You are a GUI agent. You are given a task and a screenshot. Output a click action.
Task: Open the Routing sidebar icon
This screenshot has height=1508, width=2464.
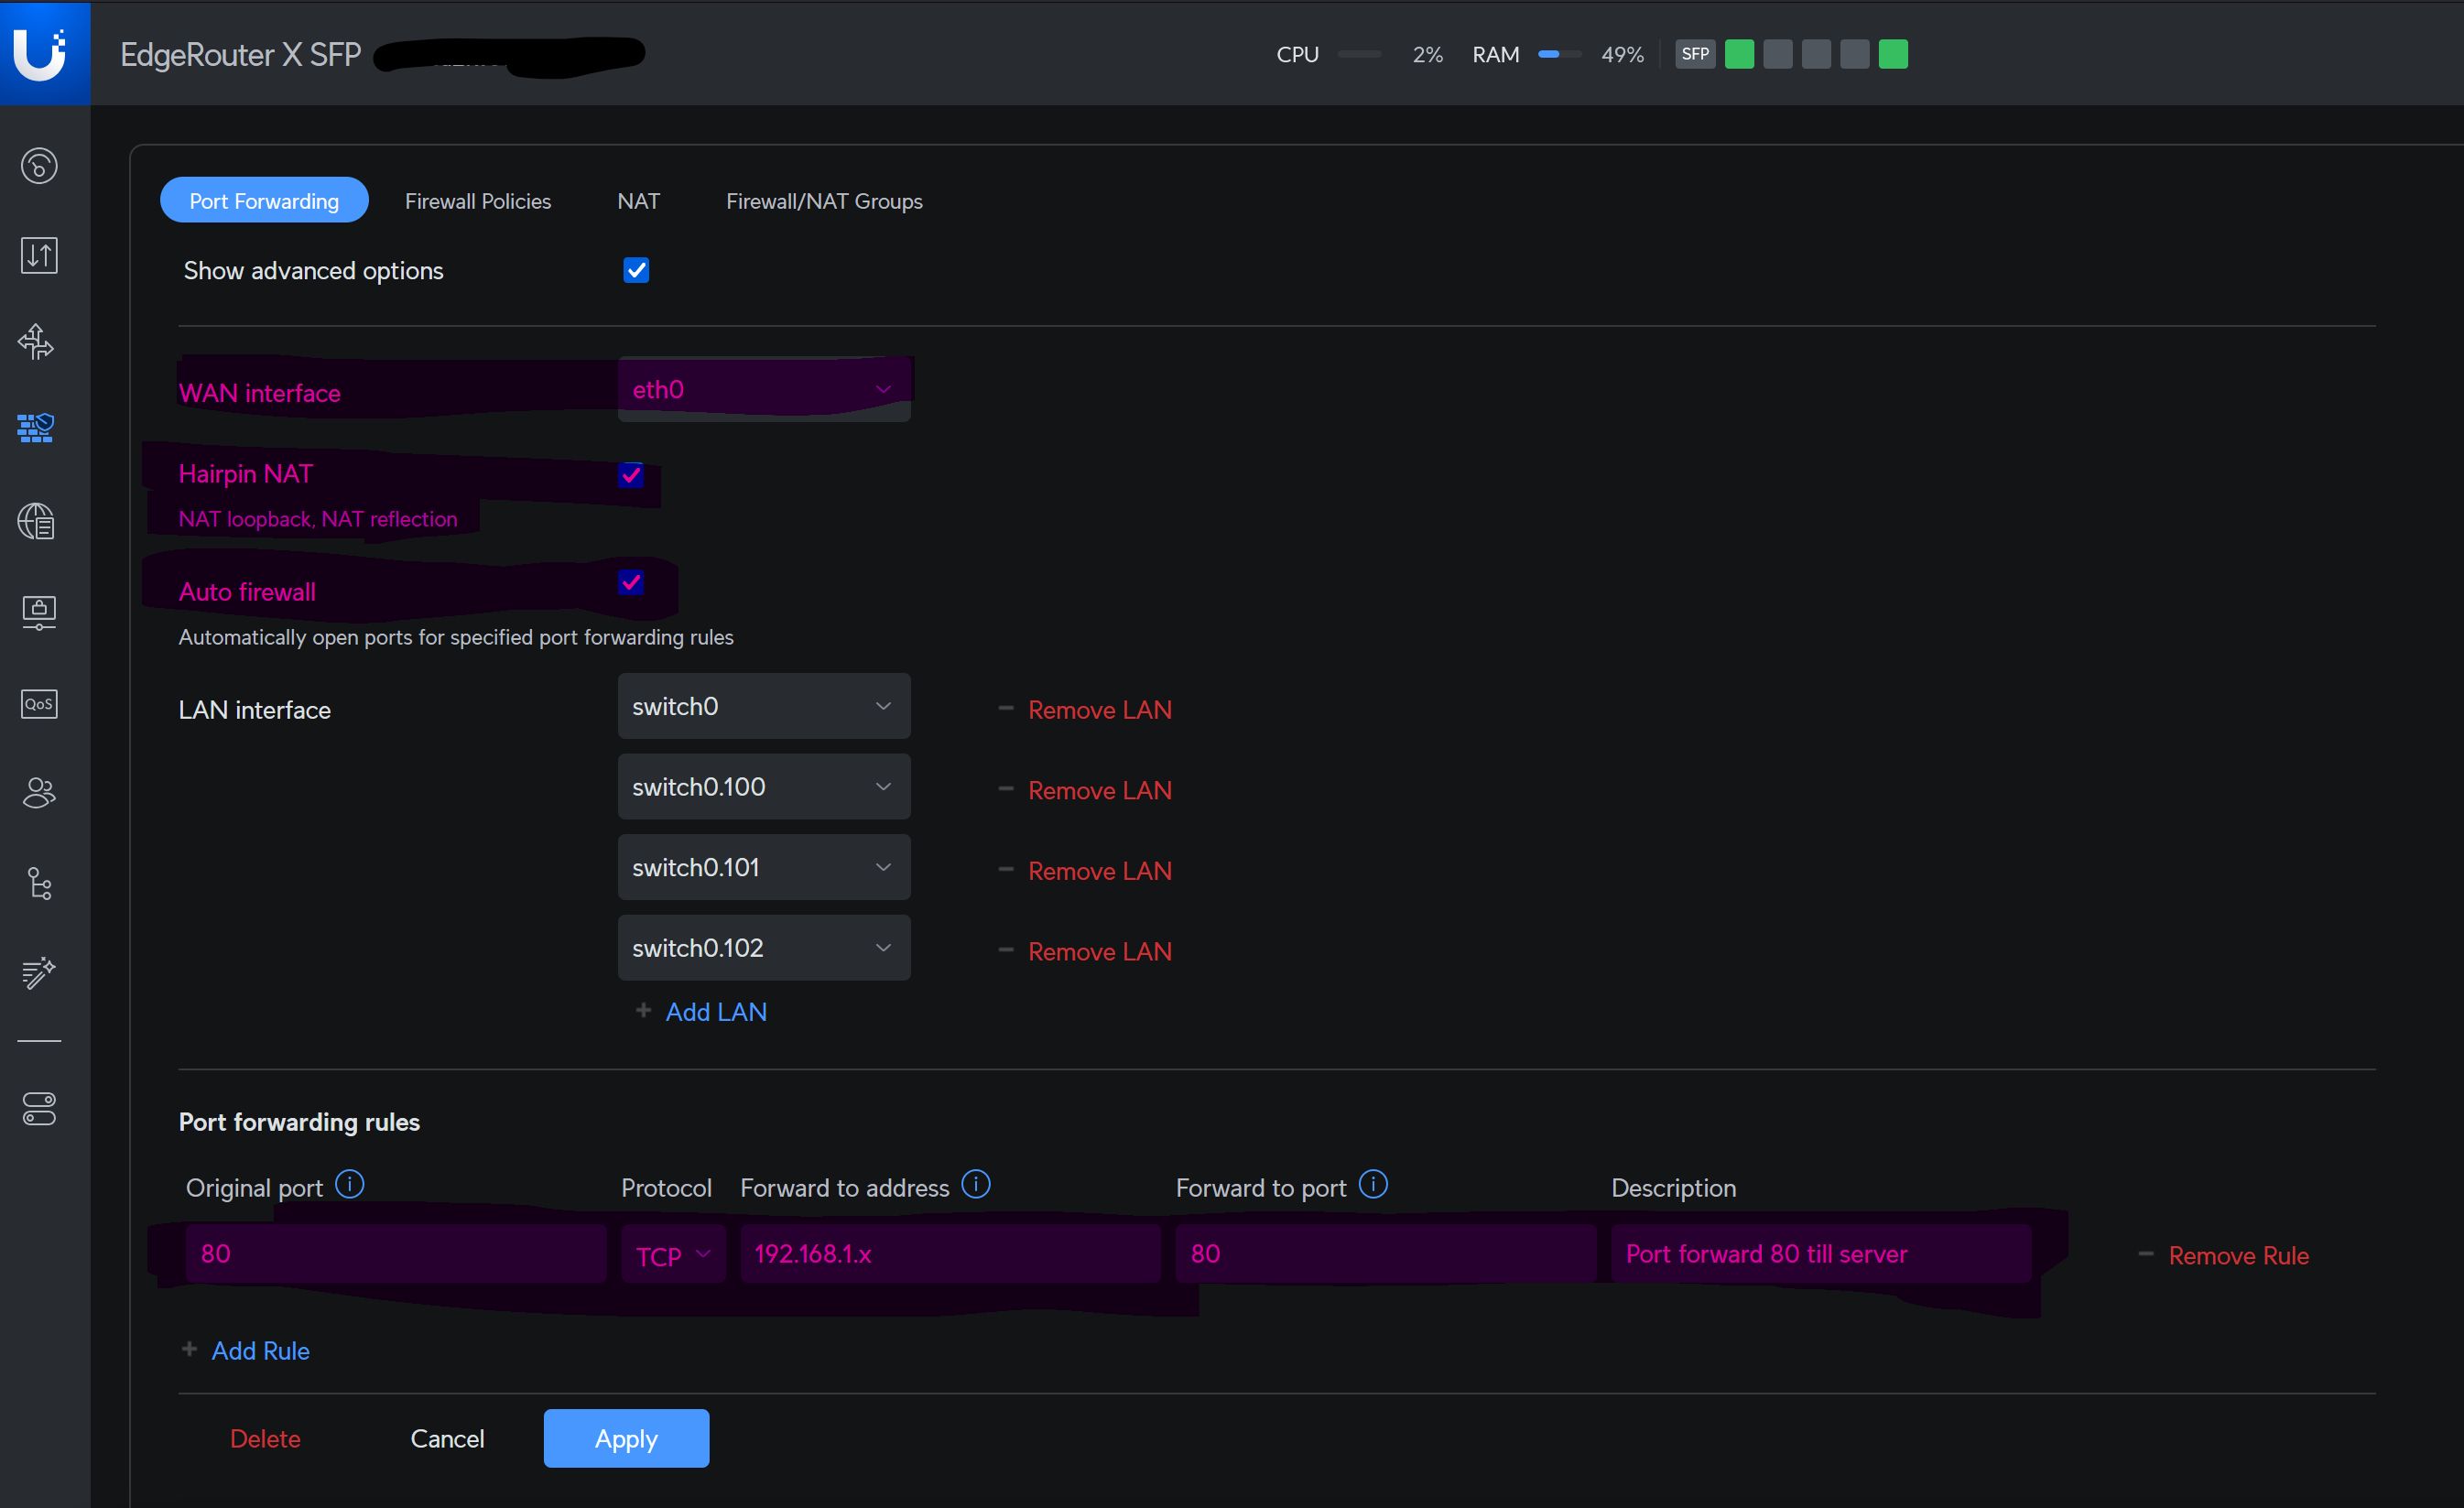coord(36,342)
